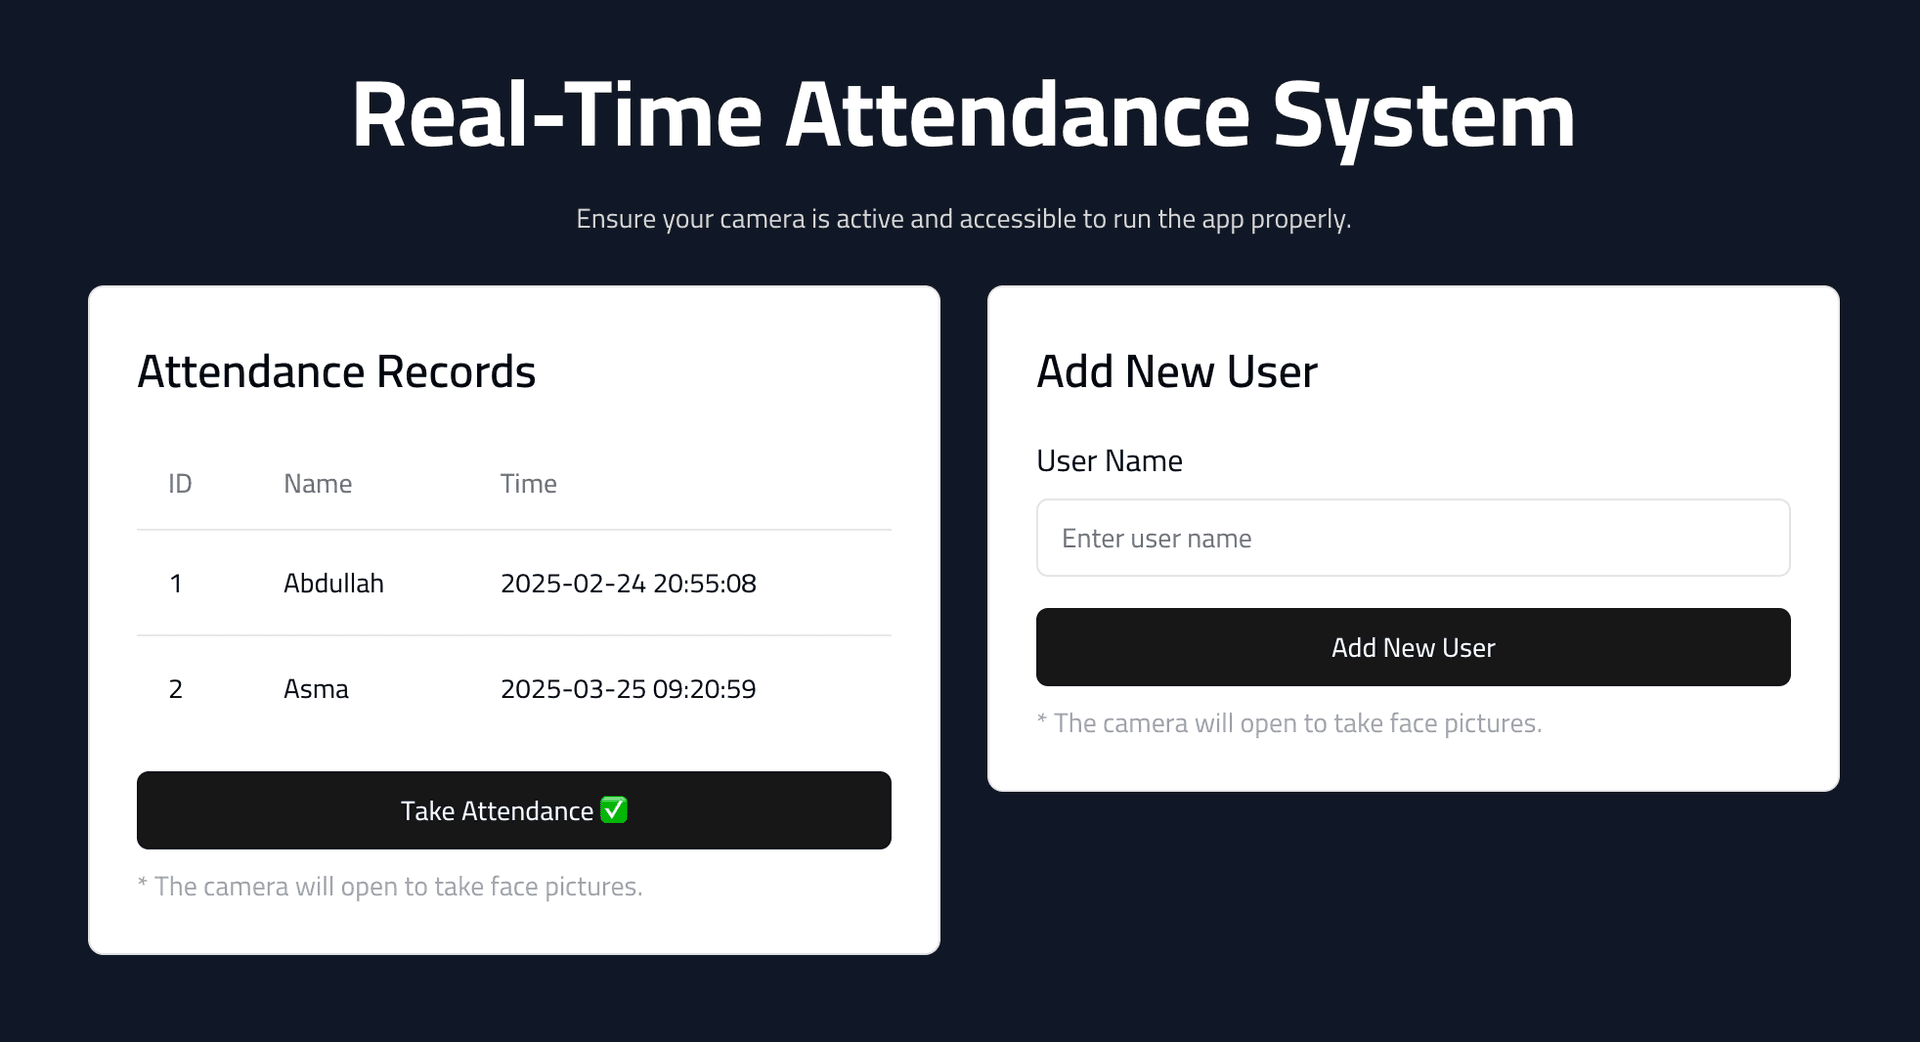Click the Attendance Records card title
The image size is (1920, 1042).
[337, 371]
